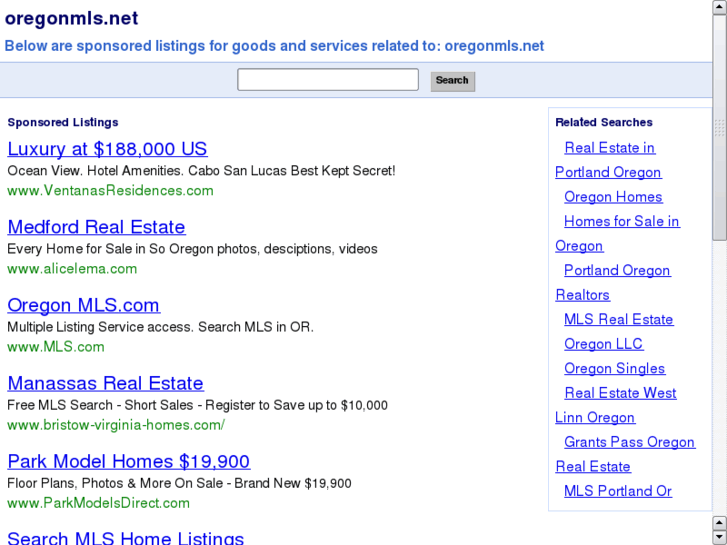Click the scrollbar up arrow at top

[x=720, y=6]
